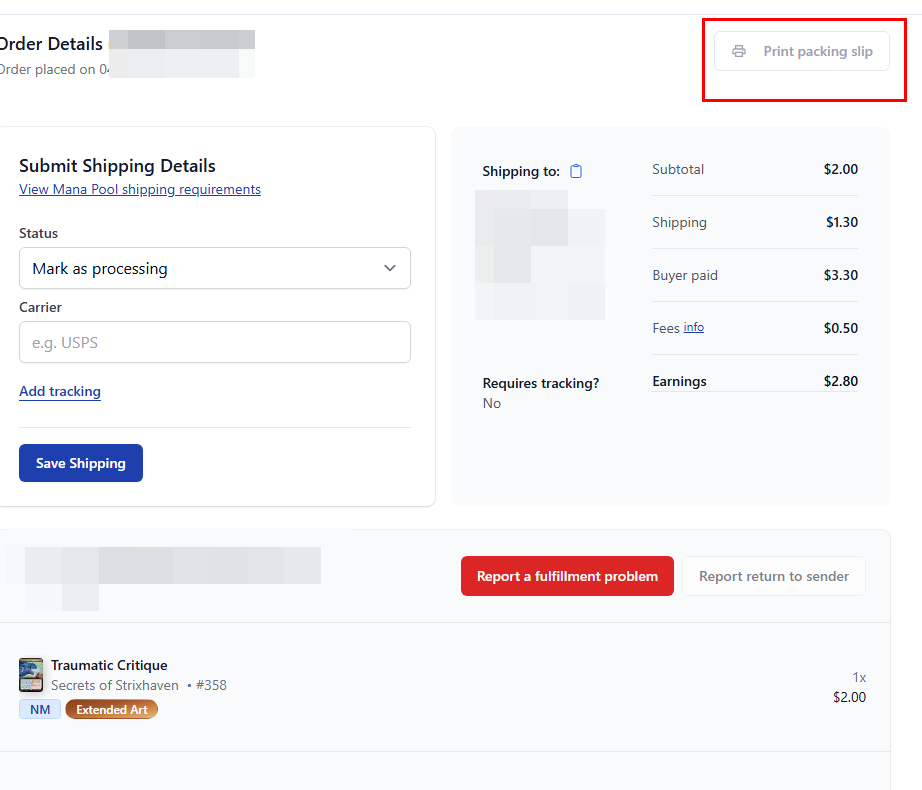The width and height of the screenshot is (922, 790).
Task: Click Report a fulfillment problem button
Action: pyautogui.click(x=567, y=576)
